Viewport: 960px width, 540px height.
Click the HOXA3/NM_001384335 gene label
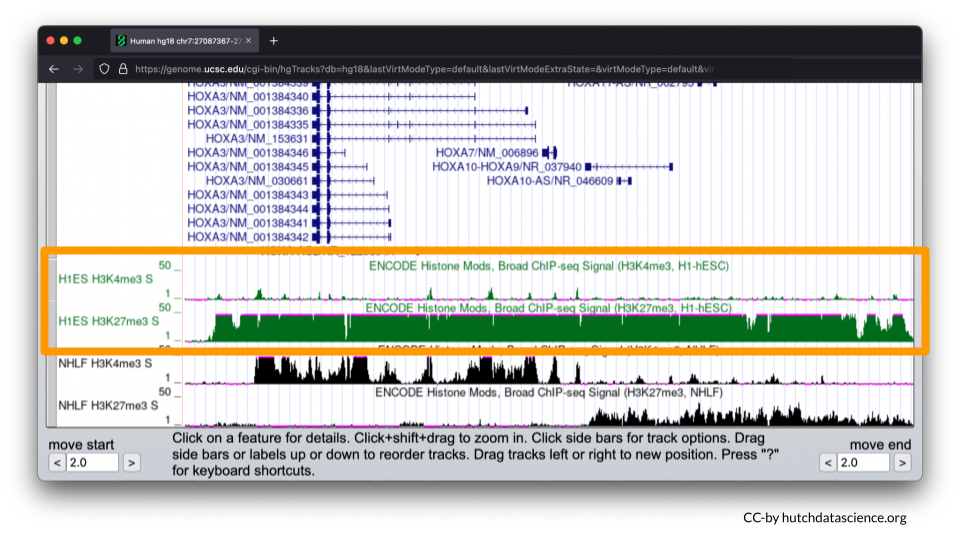click(x=248, y=125)
